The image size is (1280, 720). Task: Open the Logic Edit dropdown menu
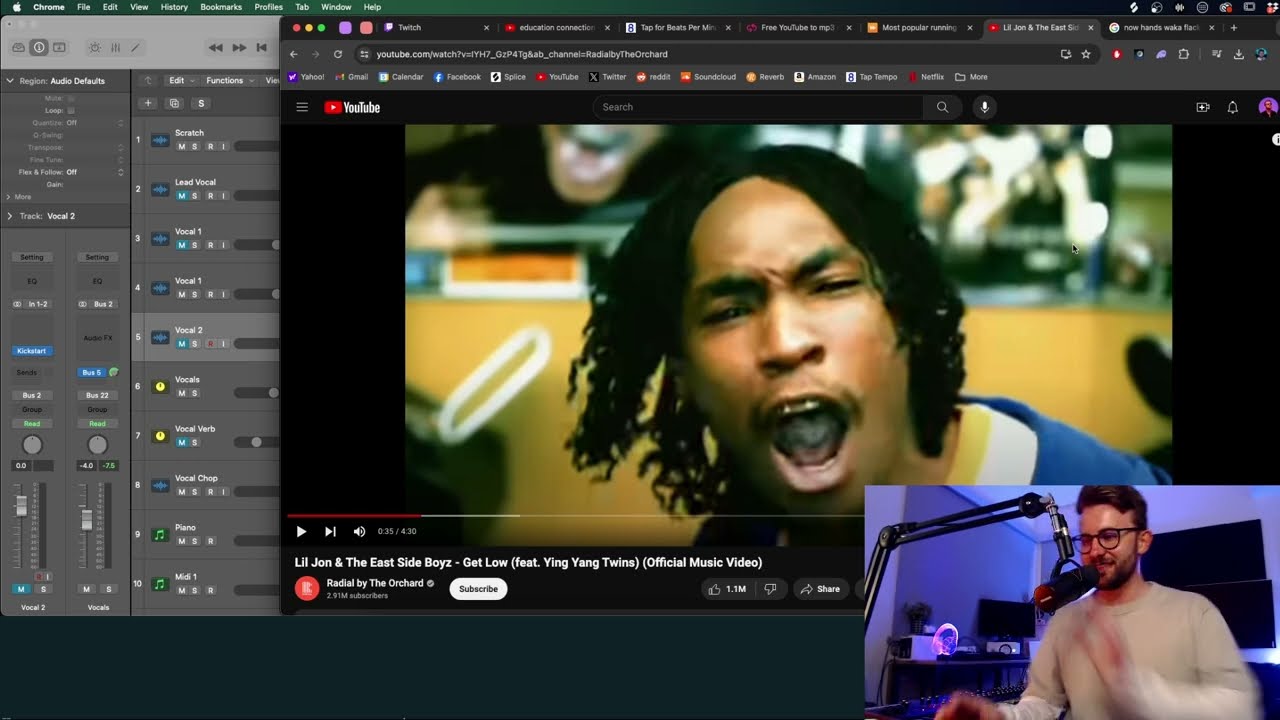click(180, 80)
